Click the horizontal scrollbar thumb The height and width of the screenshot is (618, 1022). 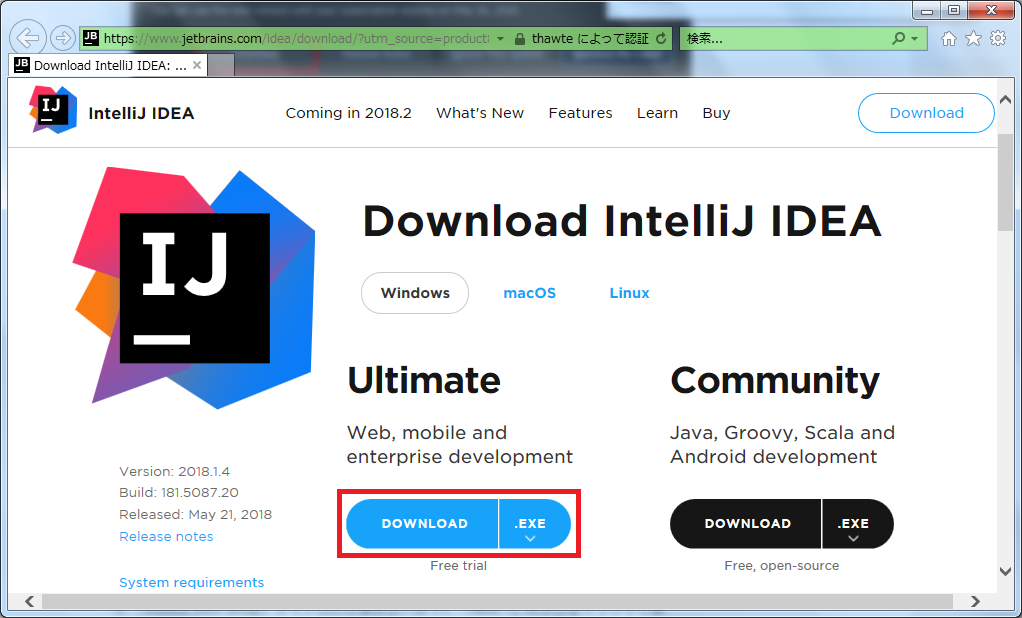[x=499, y=601]
